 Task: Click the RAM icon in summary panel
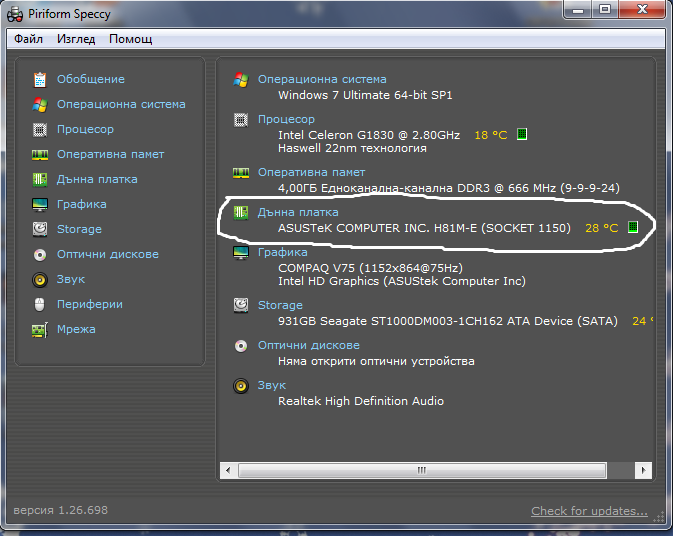tap(241, 173)
